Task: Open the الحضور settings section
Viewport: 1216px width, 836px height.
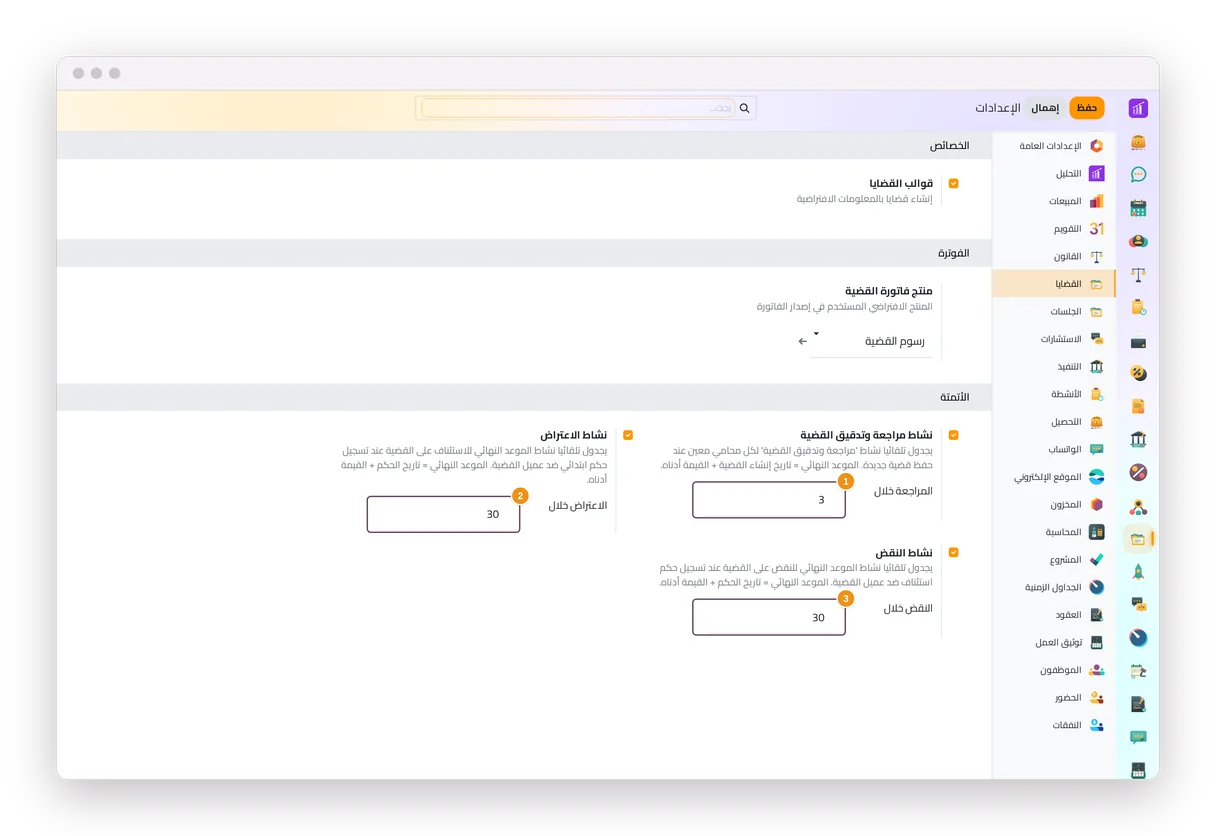Action: coord(1054,697)
